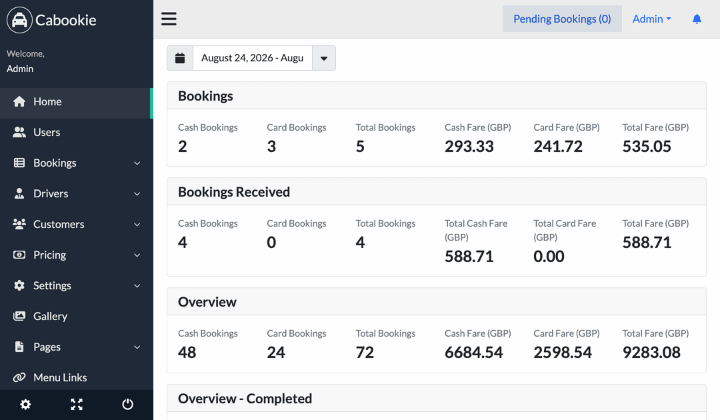Open the Gallery menu item
This screenshot has height=420, width=720.
point(76,316)
